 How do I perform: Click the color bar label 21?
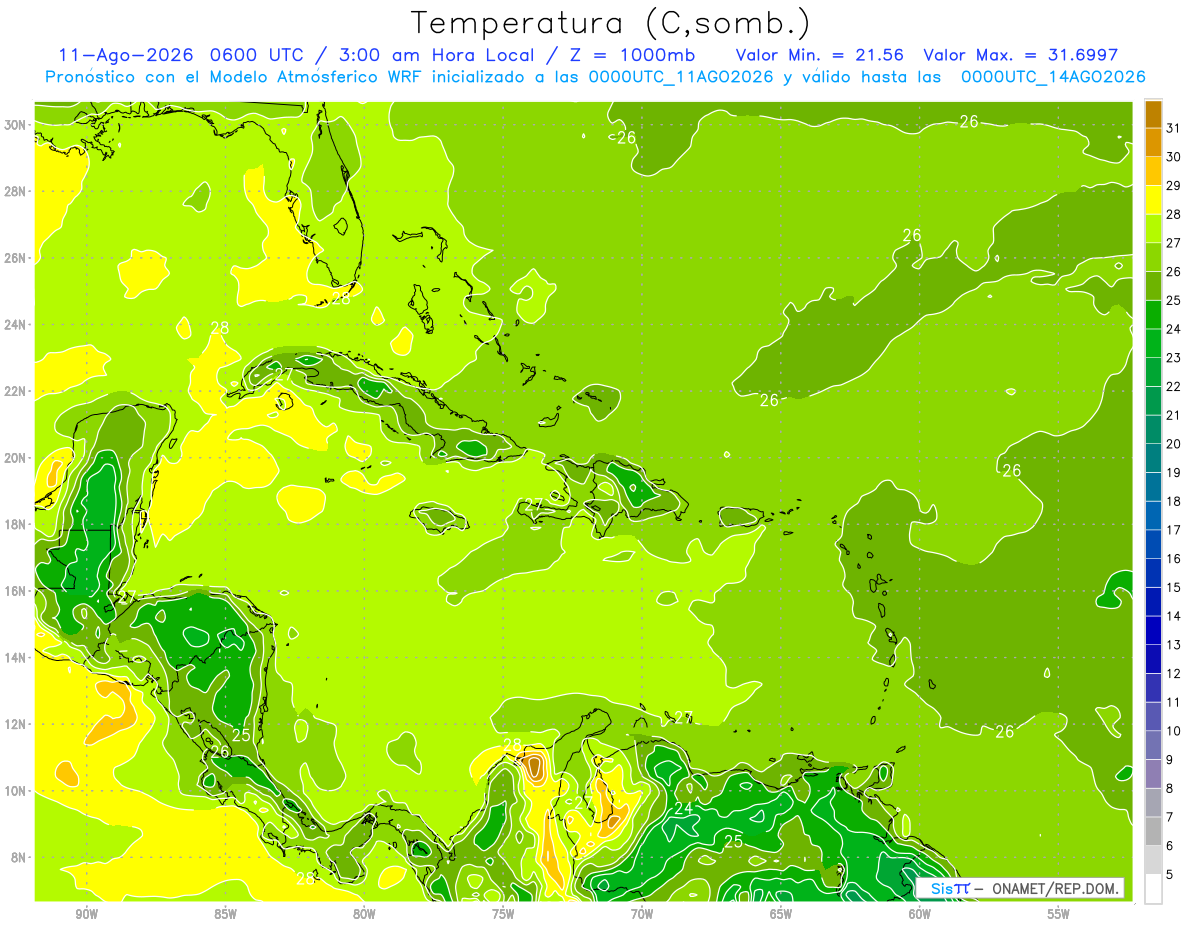click(1174, 415)
